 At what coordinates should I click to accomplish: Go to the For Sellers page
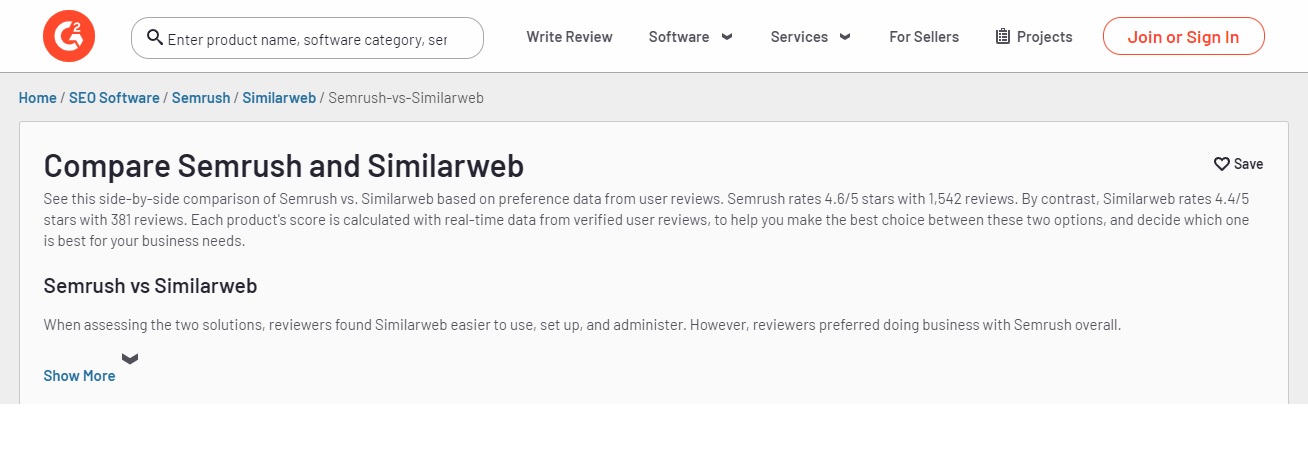[924, 37]
